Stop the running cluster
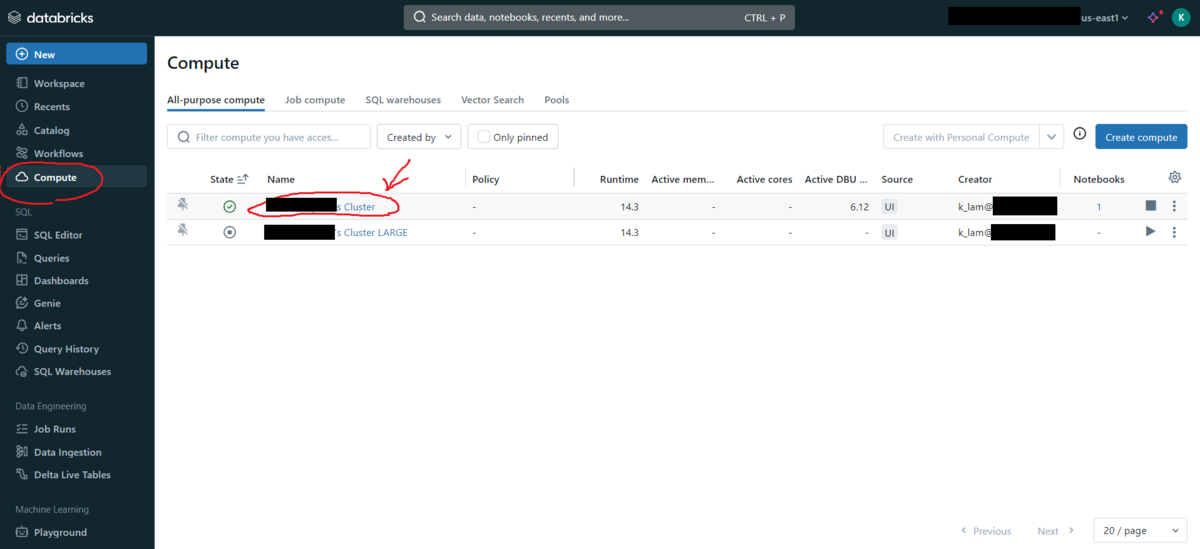Image resolution: width=1200 pixels, height=549 pixels. click(x=1151, y=206)
